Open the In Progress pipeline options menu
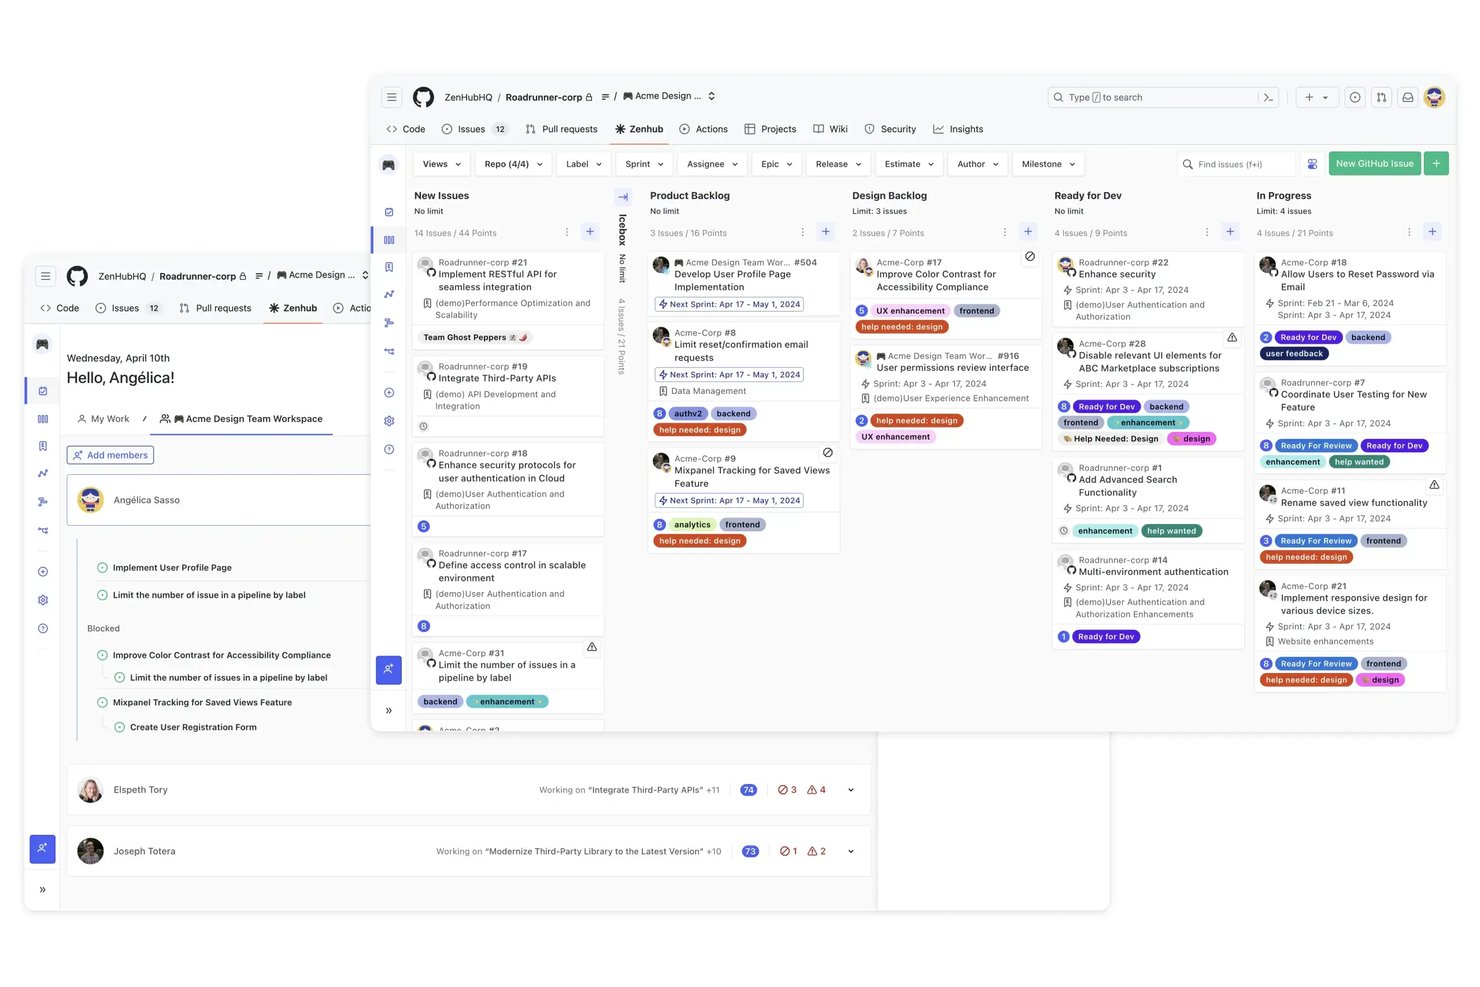 coord(1409,232)
